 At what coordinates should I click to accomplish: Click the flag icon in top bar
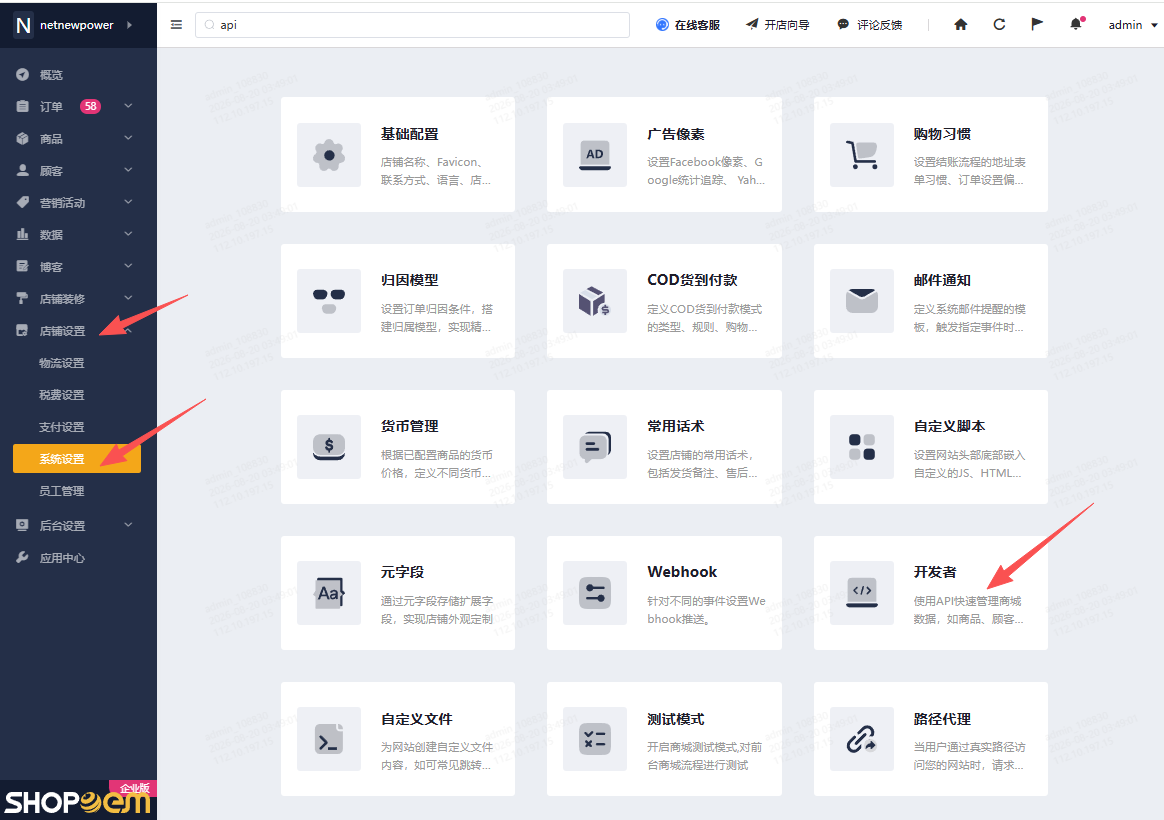[1037, 24]
